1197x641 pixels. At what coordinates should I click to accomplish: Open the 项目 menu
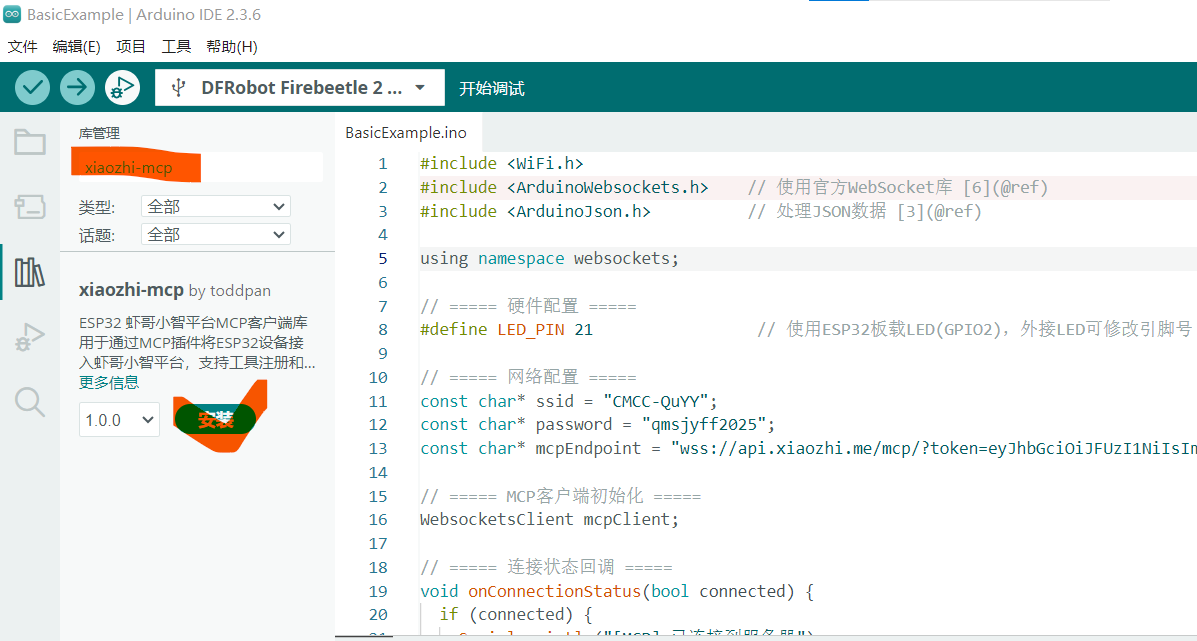pos(131,47)
